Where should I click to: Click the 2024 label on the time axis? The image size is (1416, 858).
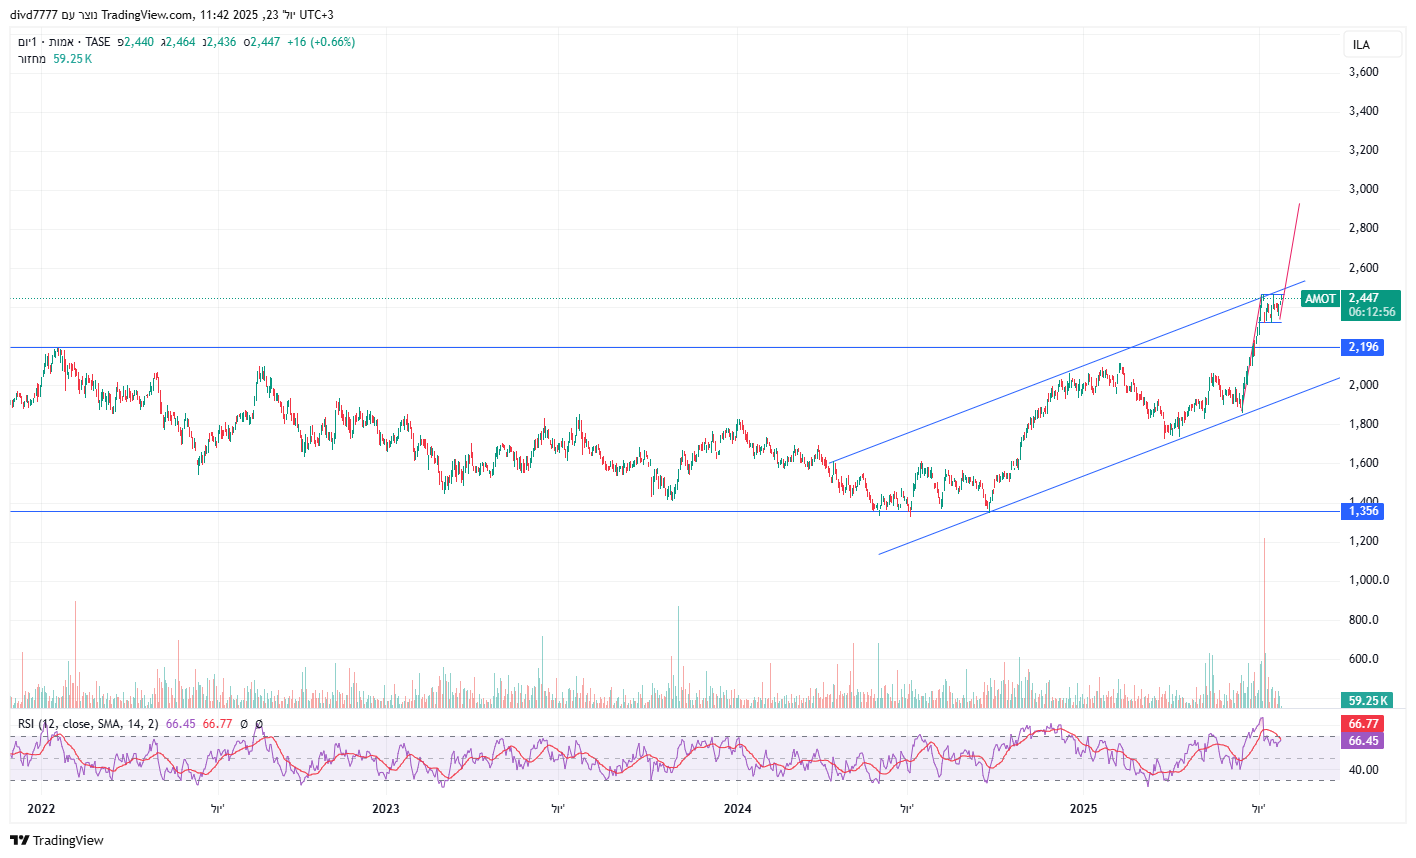(737, 808)
